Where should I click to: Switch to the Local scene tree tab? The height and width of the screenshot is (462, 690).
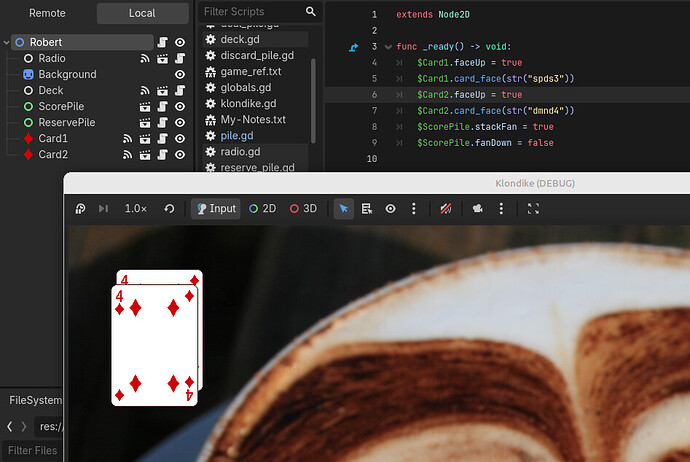pyautogui.click(x=142, y=13)
